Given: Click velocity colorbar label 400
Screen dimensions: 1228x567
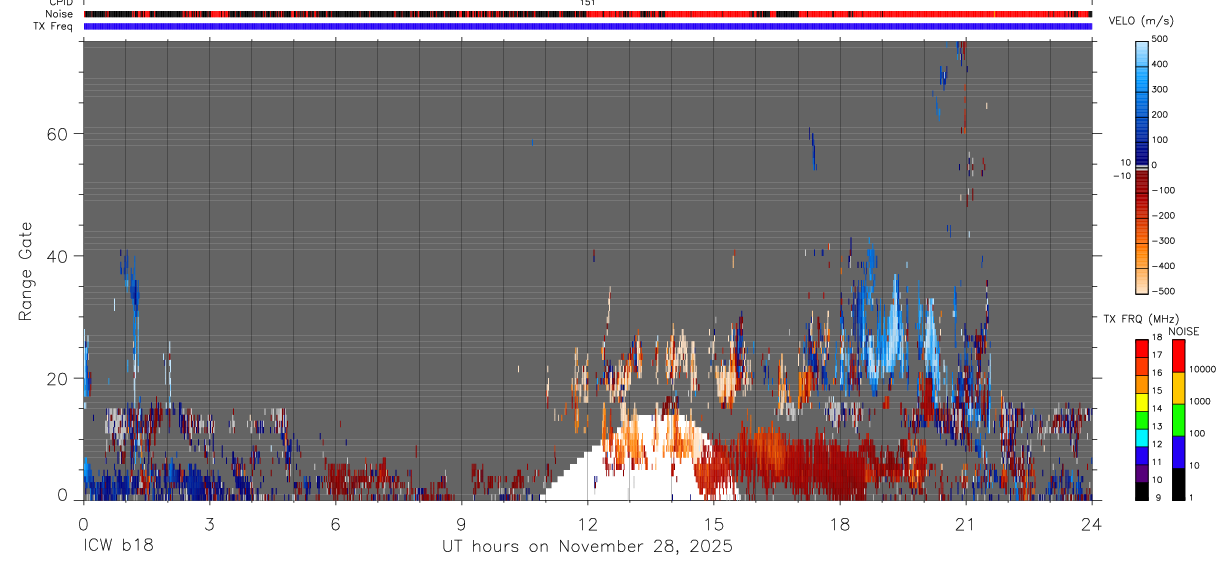Looking at the screenshot, I should tap(1161, 64).
